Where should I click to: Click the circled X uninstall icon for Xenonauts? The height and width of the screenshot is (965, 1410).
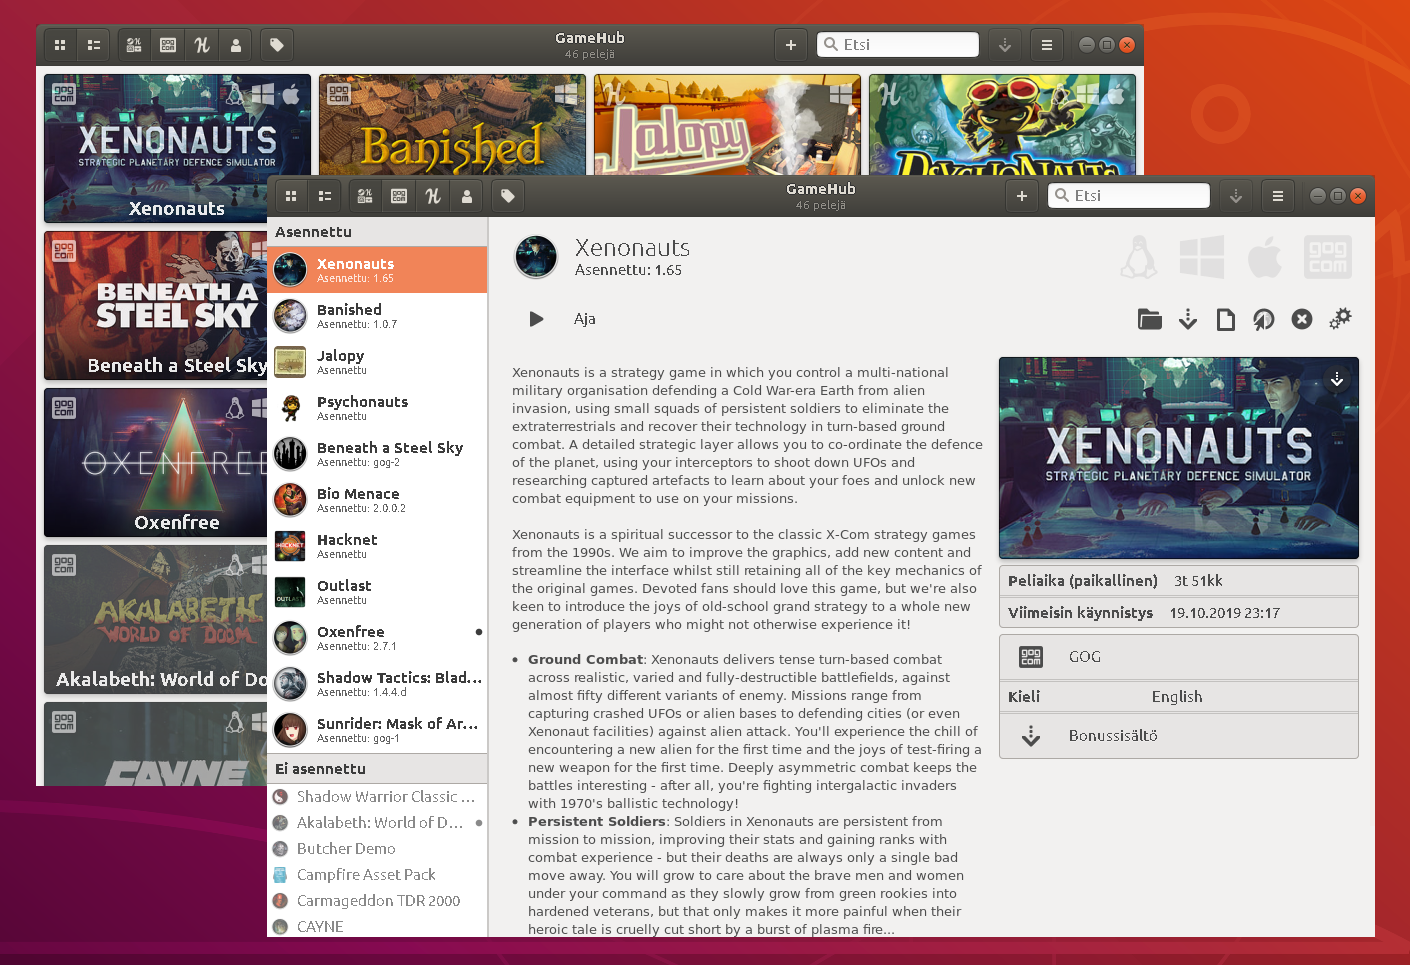tap(1301, 319)
